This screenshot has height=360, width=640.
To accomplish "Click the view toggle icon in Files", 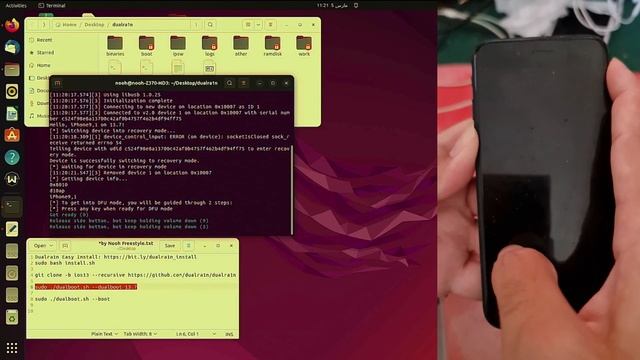I will pos(248,25).
